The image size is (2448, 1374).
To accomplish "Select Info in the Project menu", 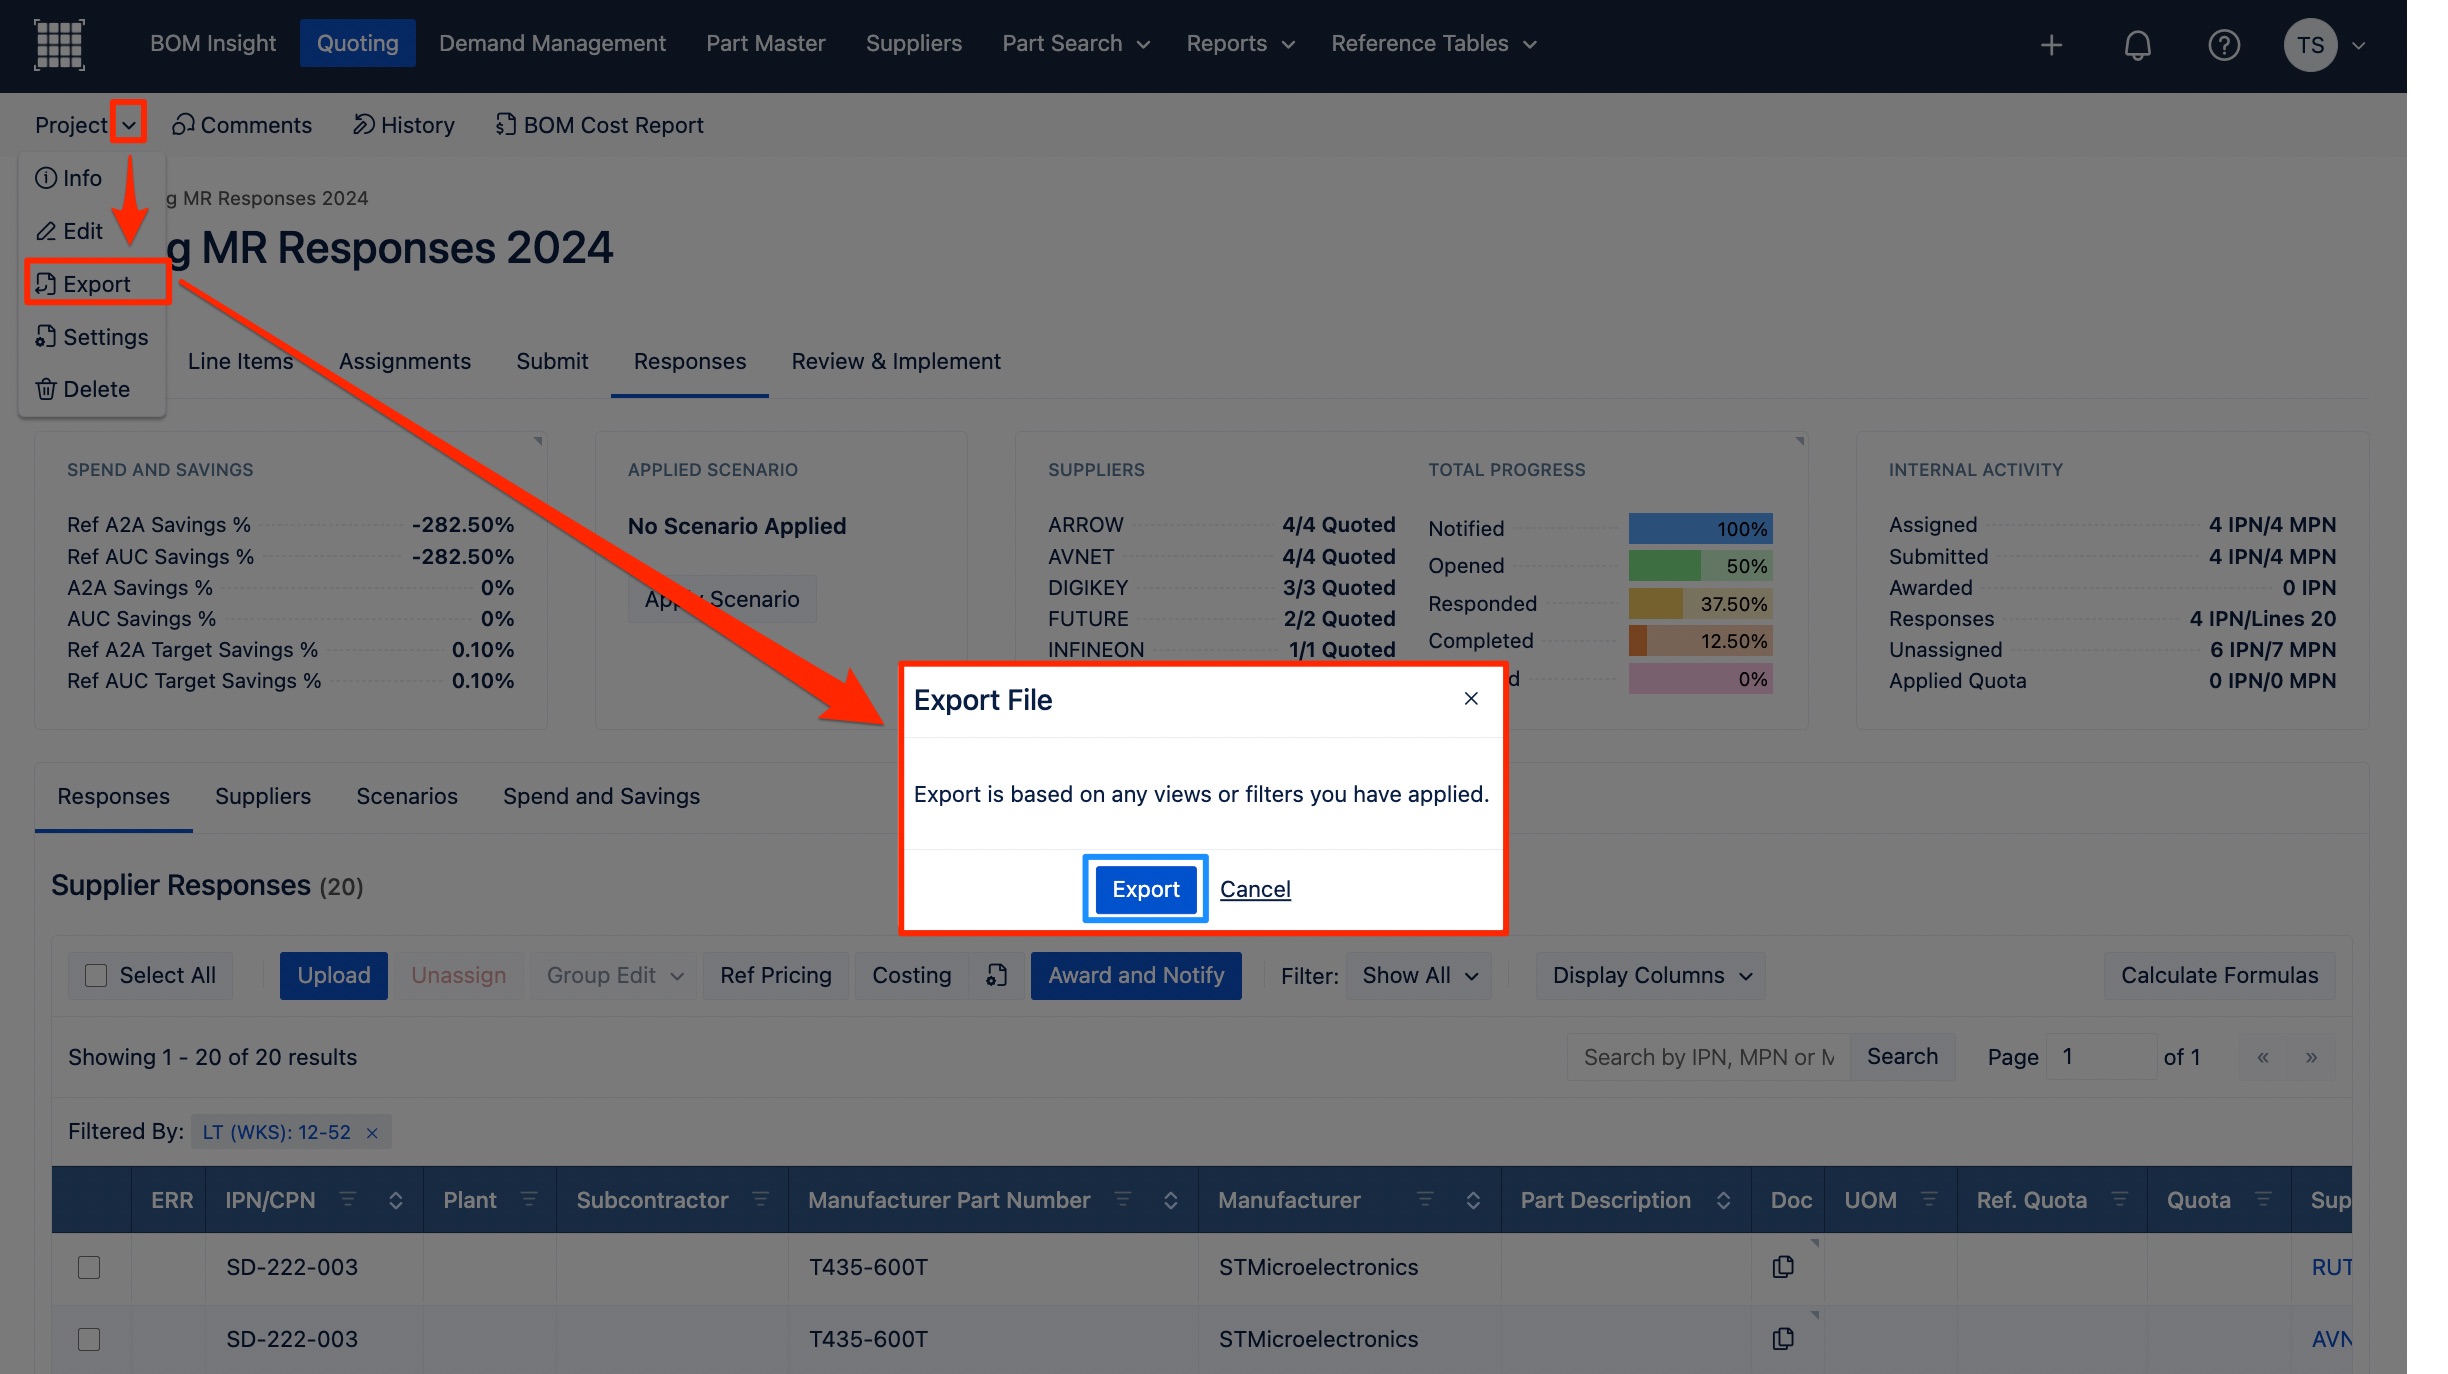I will pos(69,178).
